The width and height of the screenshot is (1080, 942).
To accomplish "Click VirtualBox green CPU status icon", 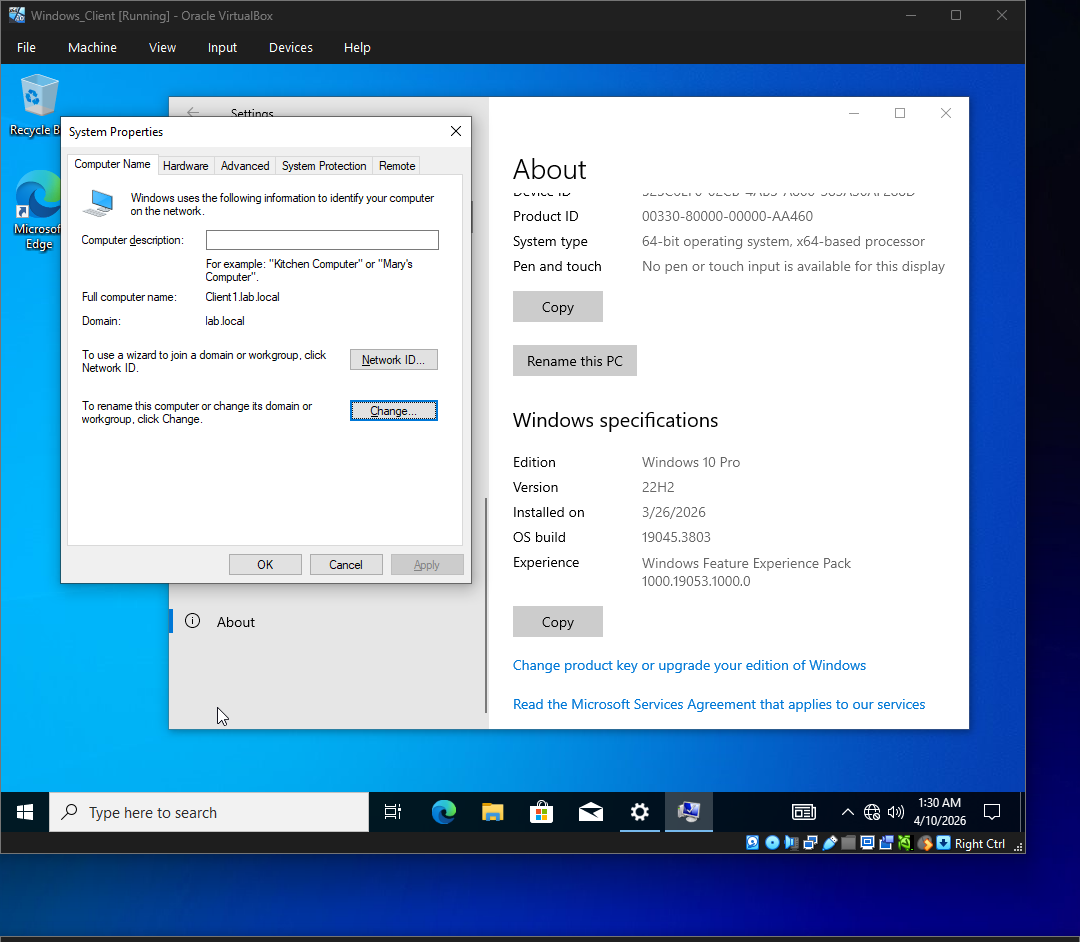I will [905, 843].
